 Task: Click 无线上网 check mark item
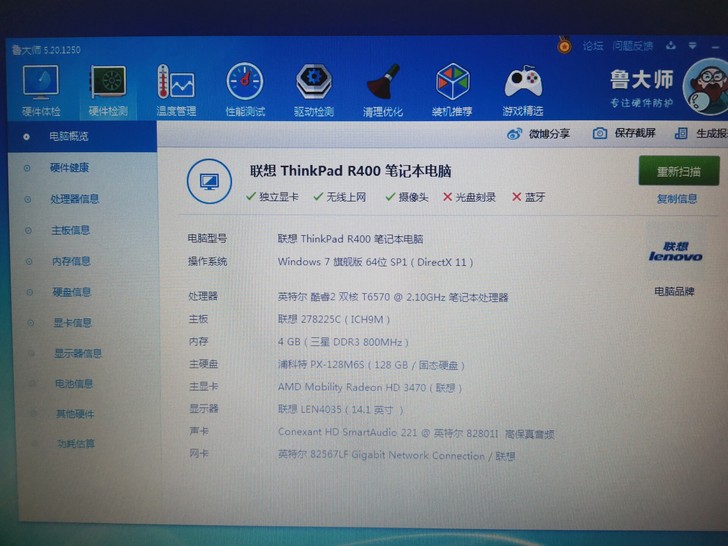[339, 197]
